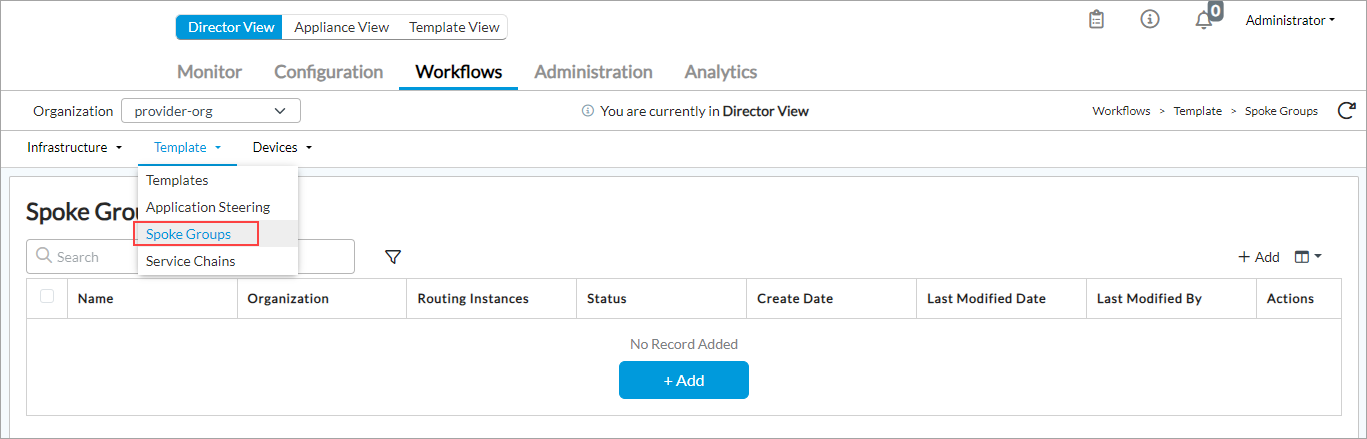Open the clipboard tasks icon

click(1096, 20)
